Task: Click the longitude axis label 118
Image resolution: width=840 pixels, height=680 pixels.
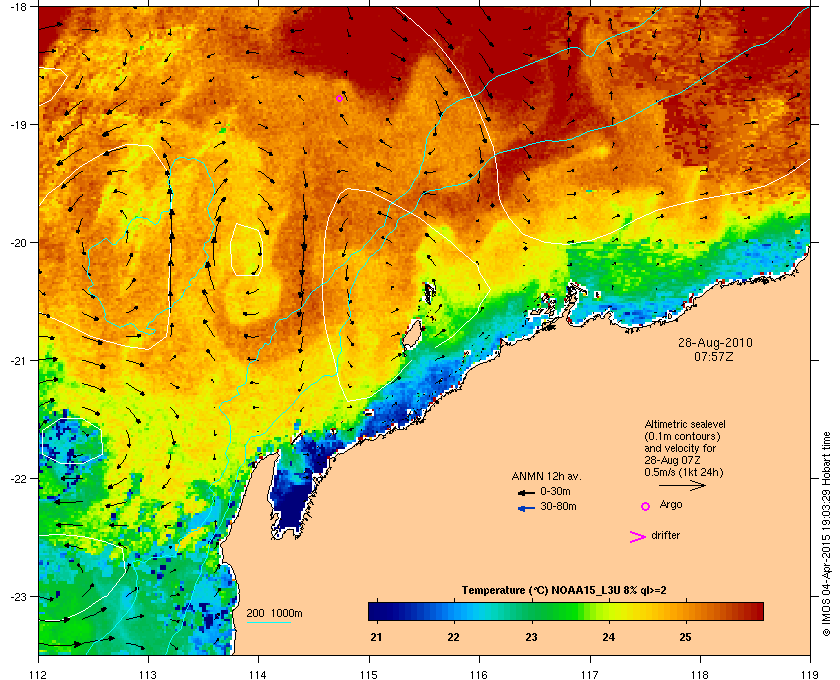Action: tap(700, 675)
